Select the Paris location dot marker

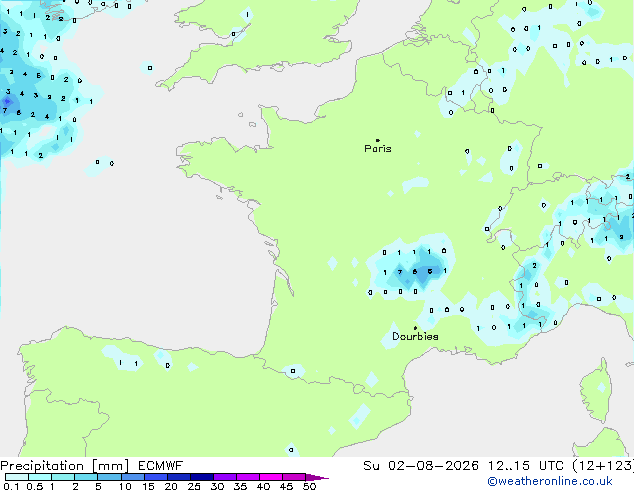click(x=378, y=140)
